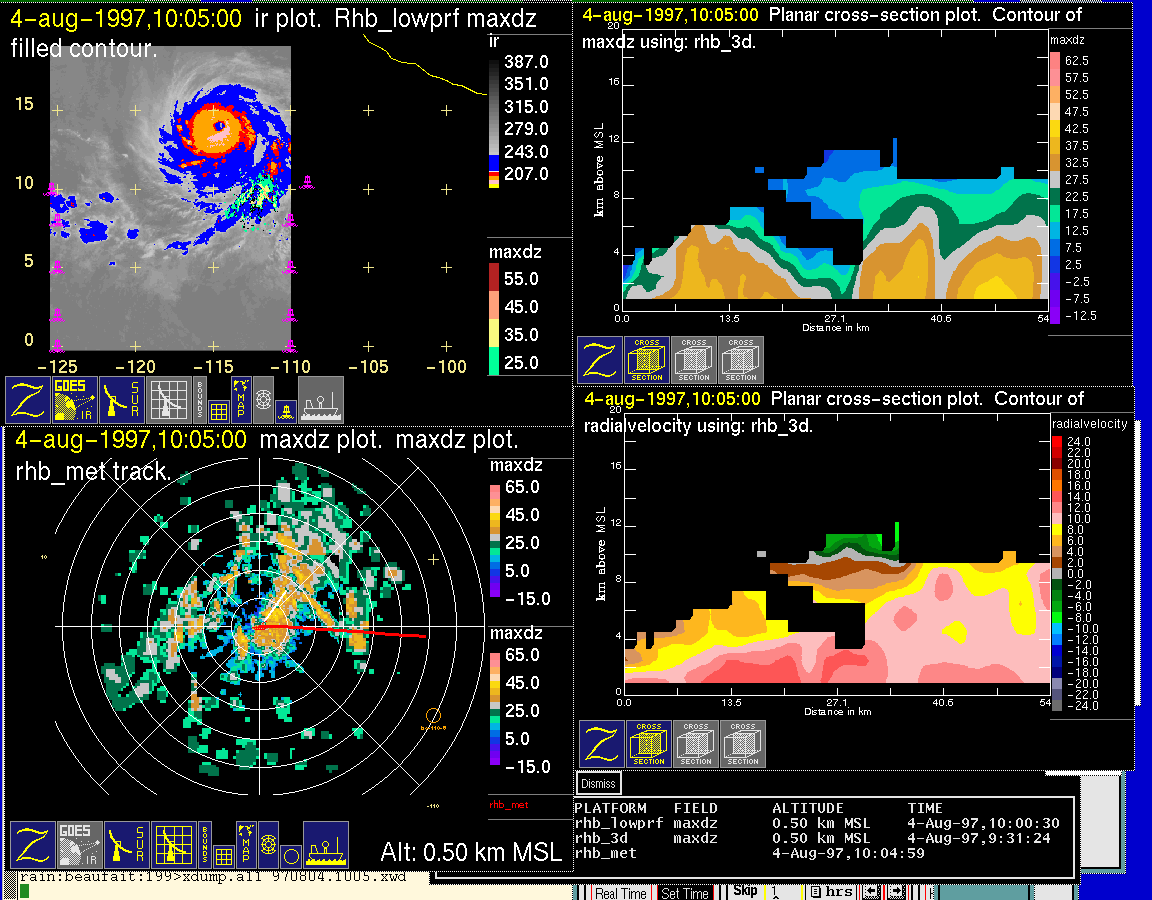Select the SUR radar surveillance icon in top panel
Viewport: 1152px width, 900px height.
pyautogui.click(x=123, y=400)
